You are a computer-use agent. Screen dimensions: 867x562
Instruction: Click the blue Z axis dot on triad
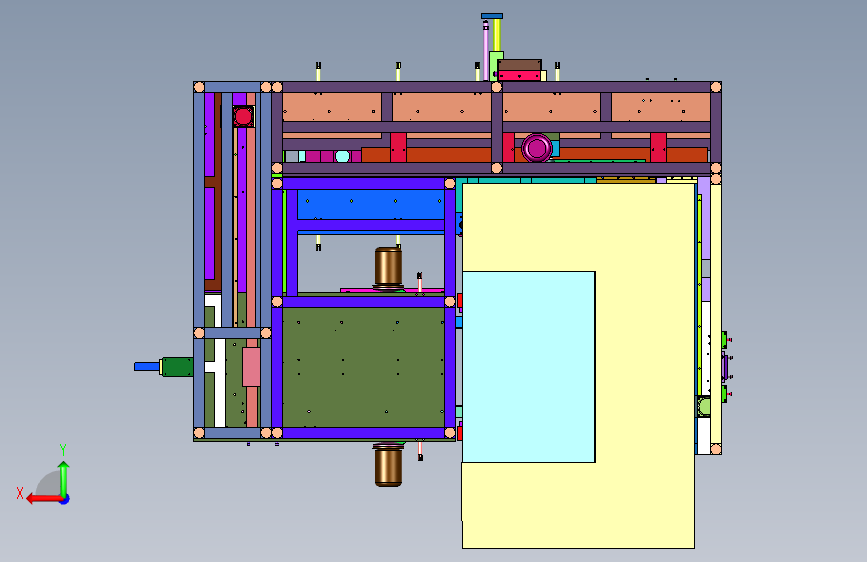click(65, 500)
